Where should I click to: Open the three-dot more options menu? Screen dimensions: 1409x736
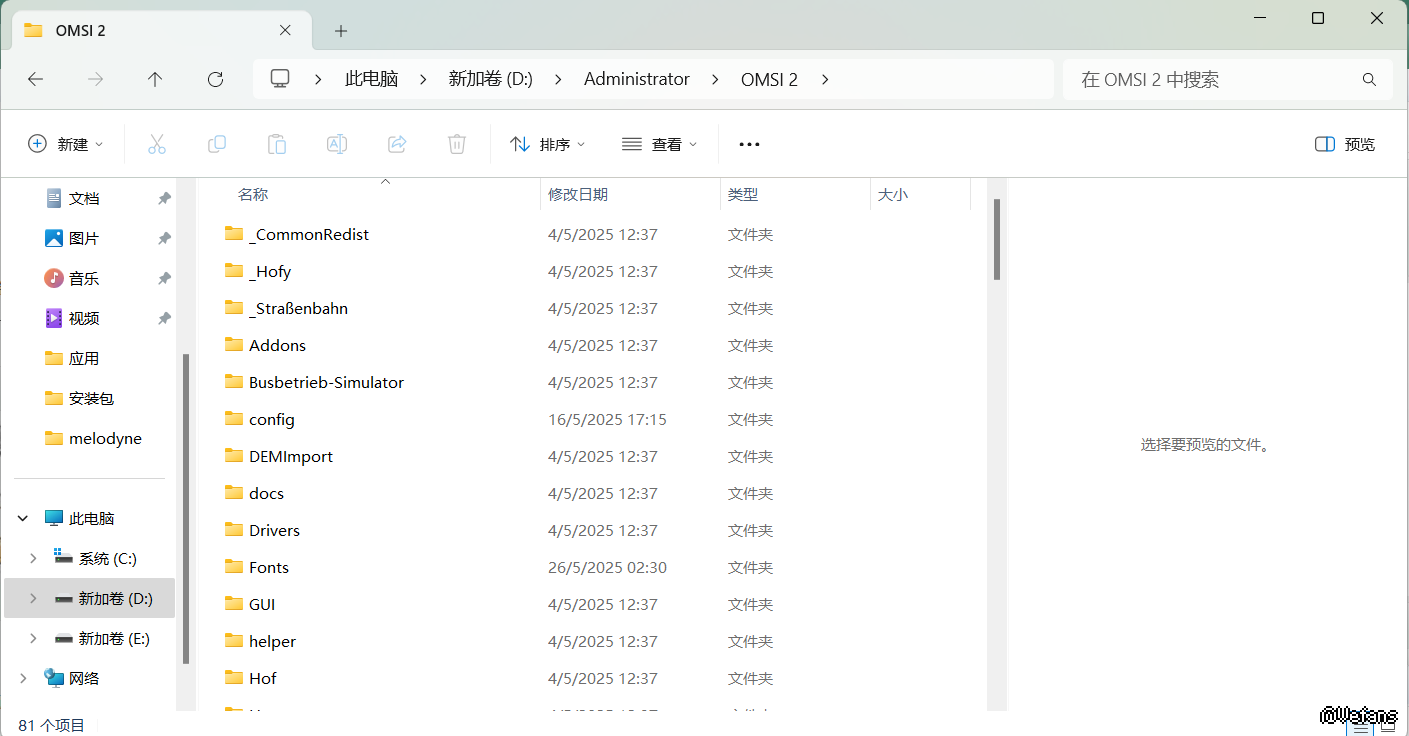pos(749,144)
